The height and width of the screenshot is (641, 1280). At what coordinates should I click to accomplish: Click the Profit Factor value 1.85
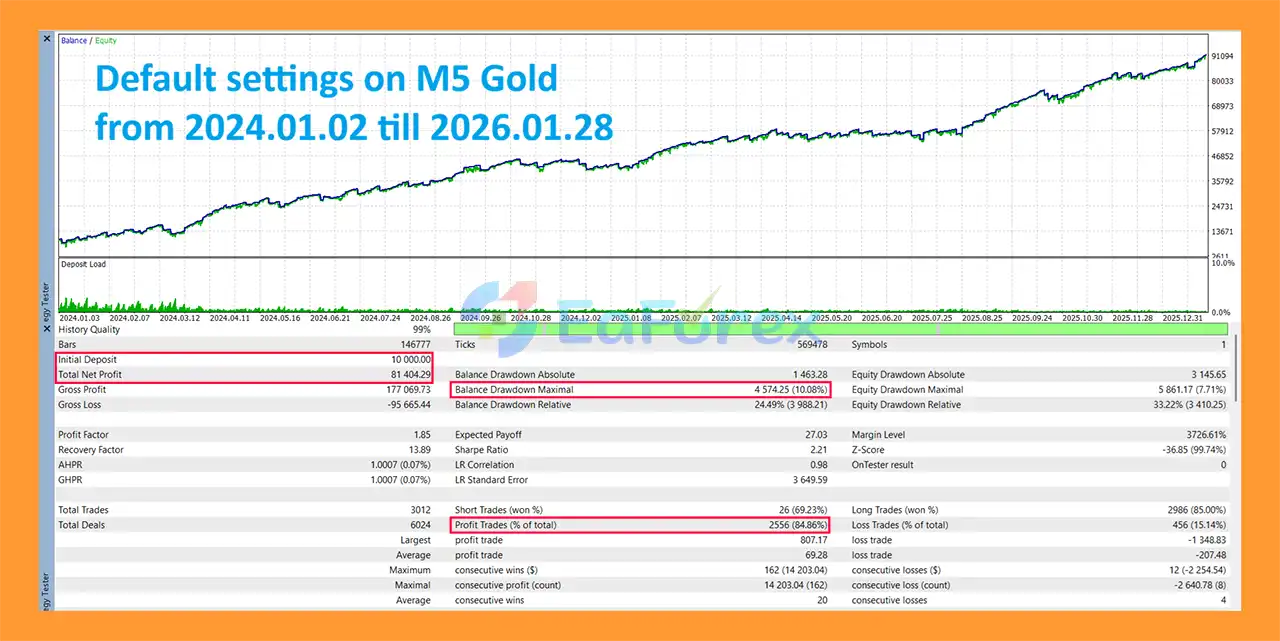pyautogui.click(x=421, y=435)
